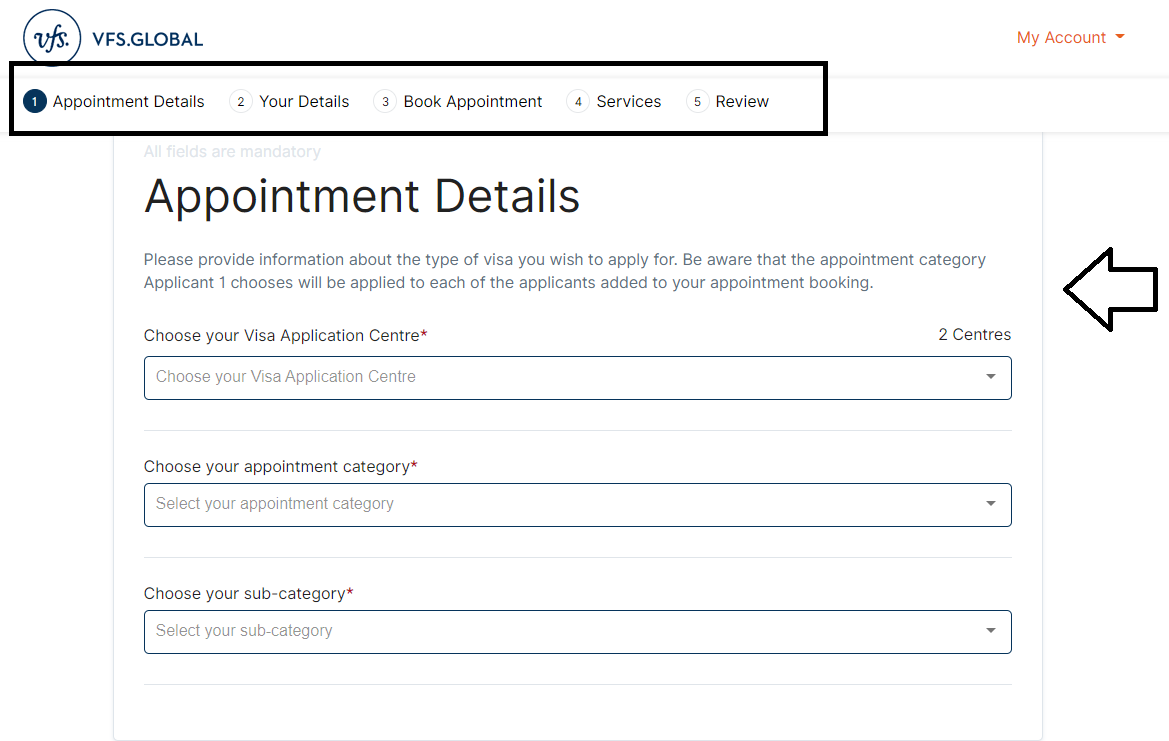Viewport: 1169px width, 741px height.
Task: Go to the Your Details step
Action: click(304, 102)
